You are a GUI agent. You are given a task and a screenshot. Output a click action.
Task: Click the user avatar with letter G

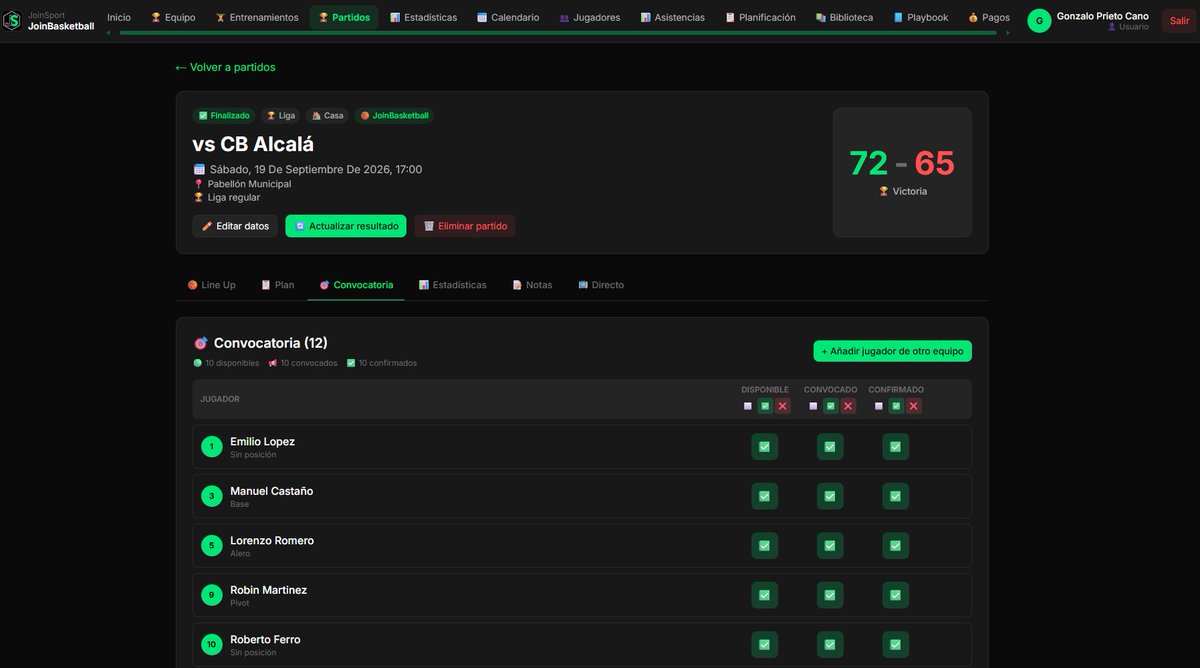coord(1039,21)
